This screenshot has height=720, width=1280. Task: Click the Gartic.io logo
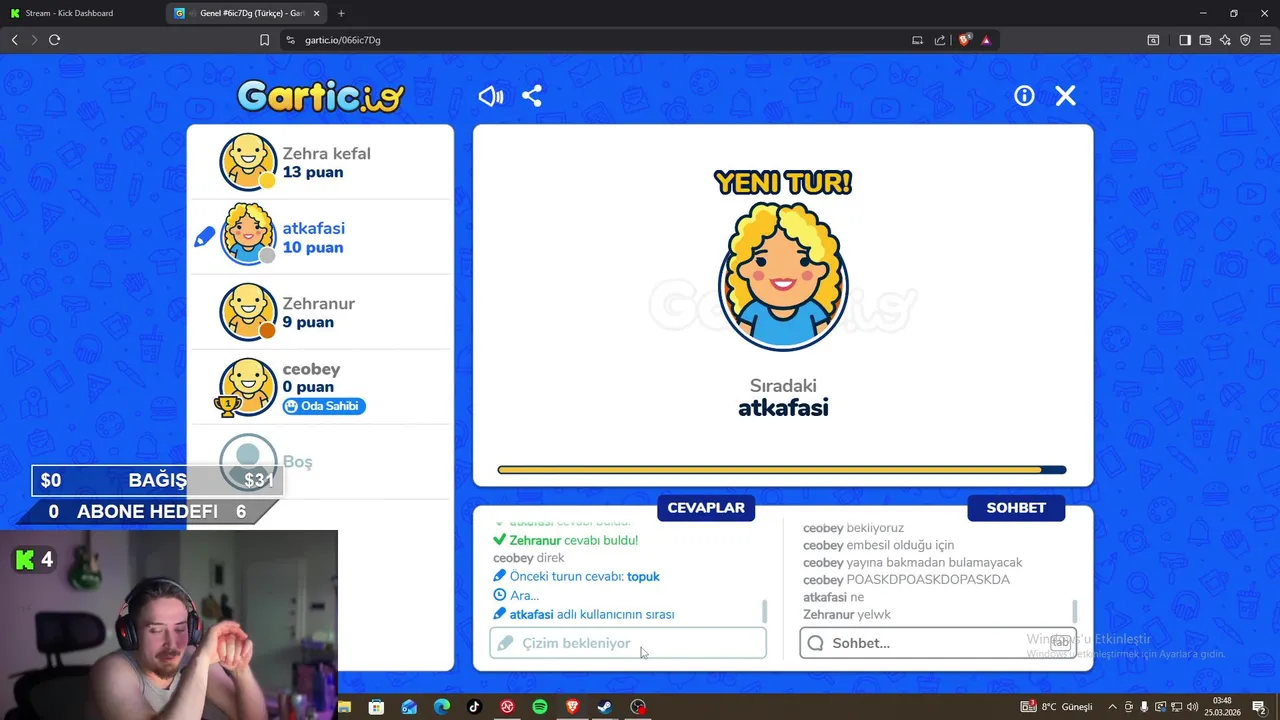[x=321, y=96]
